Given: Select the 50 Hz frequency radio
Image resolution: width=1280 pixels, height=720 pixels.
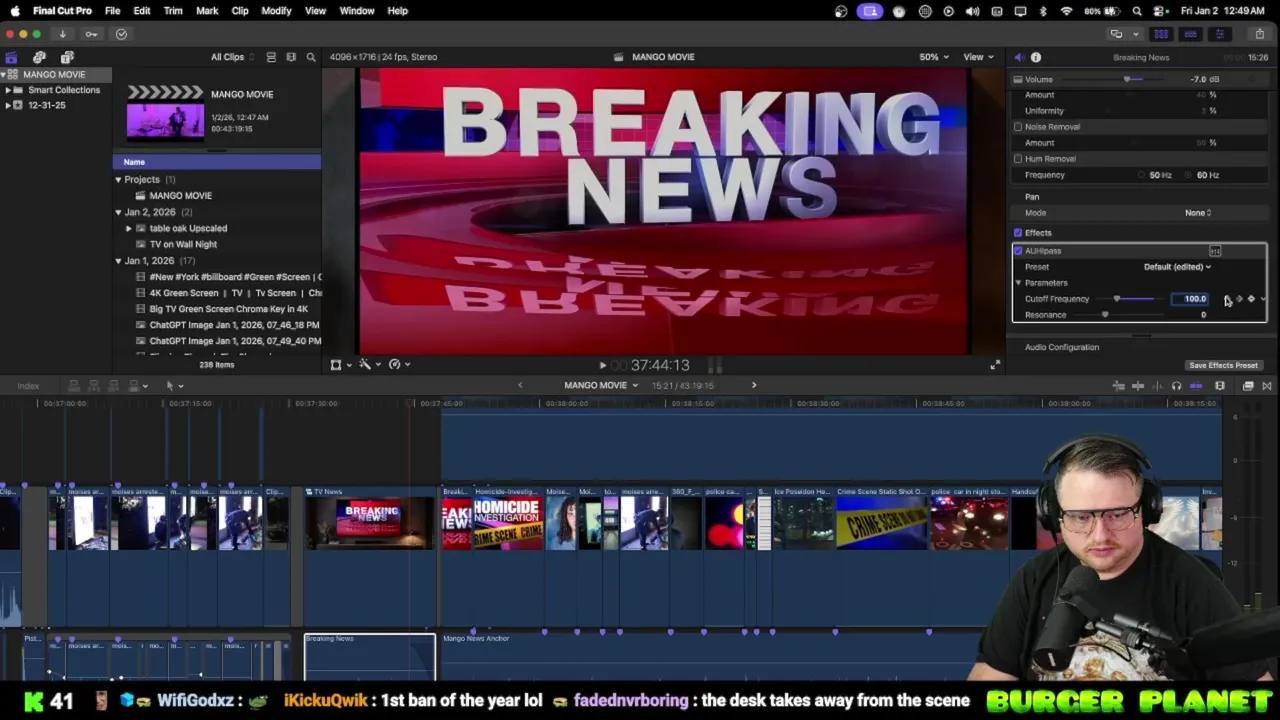Looking at the screenshot, I should pyautogui.click(x=1141, y=175).
